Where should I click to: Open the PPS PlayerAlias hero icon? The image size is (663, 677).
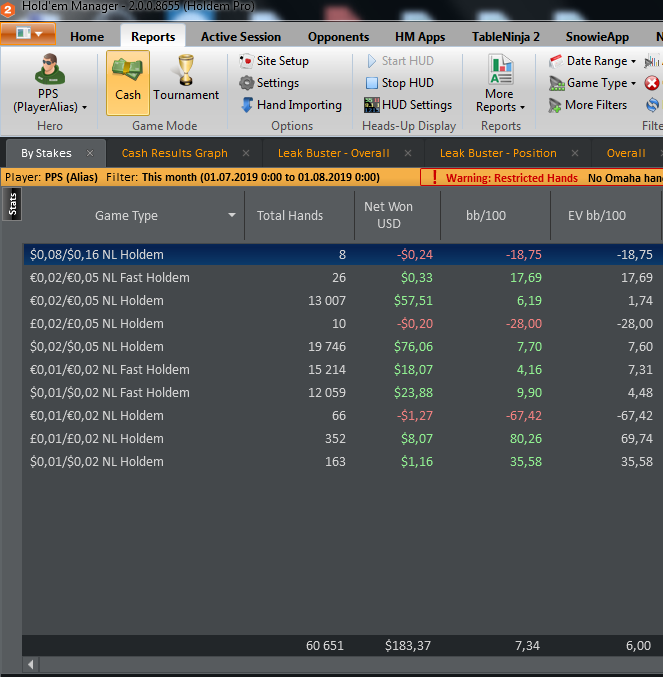[50, 69]
